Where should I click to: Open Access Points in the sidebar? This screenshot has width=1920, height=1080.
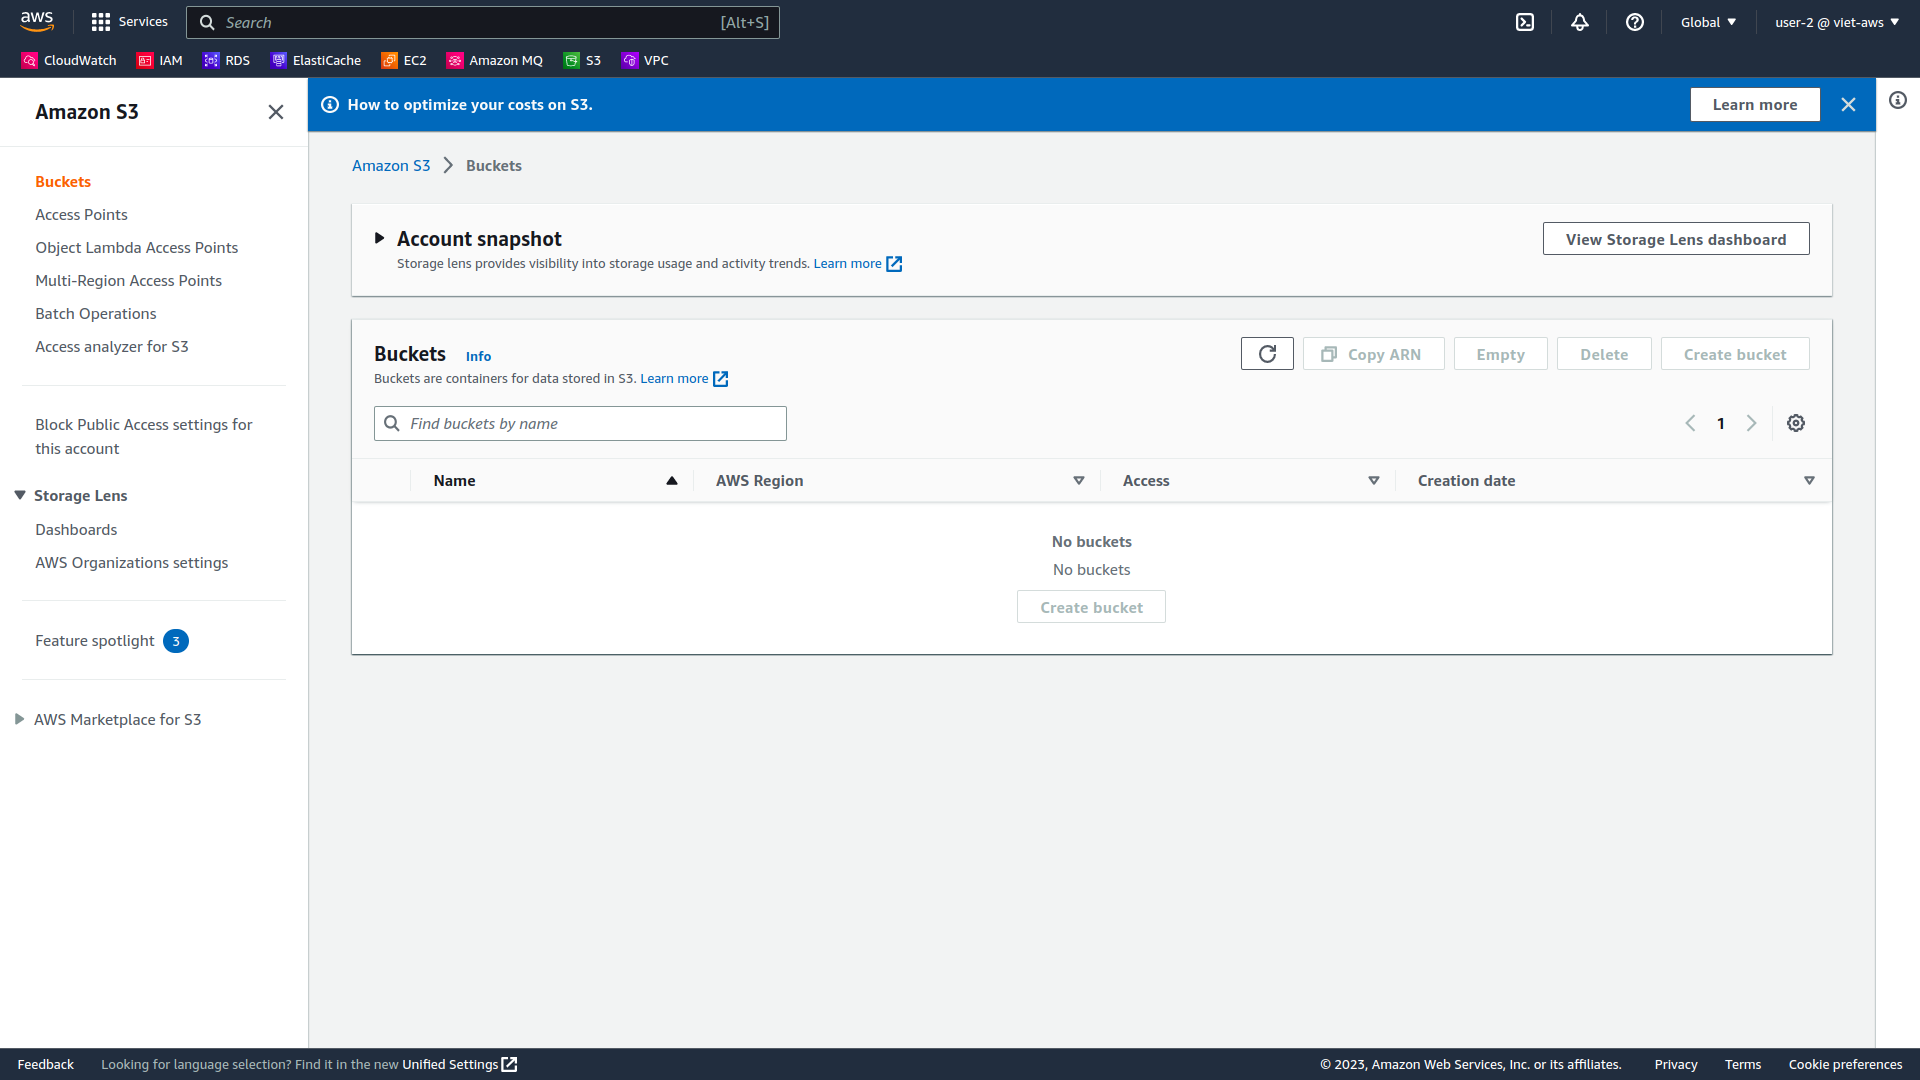coord(81,215)
